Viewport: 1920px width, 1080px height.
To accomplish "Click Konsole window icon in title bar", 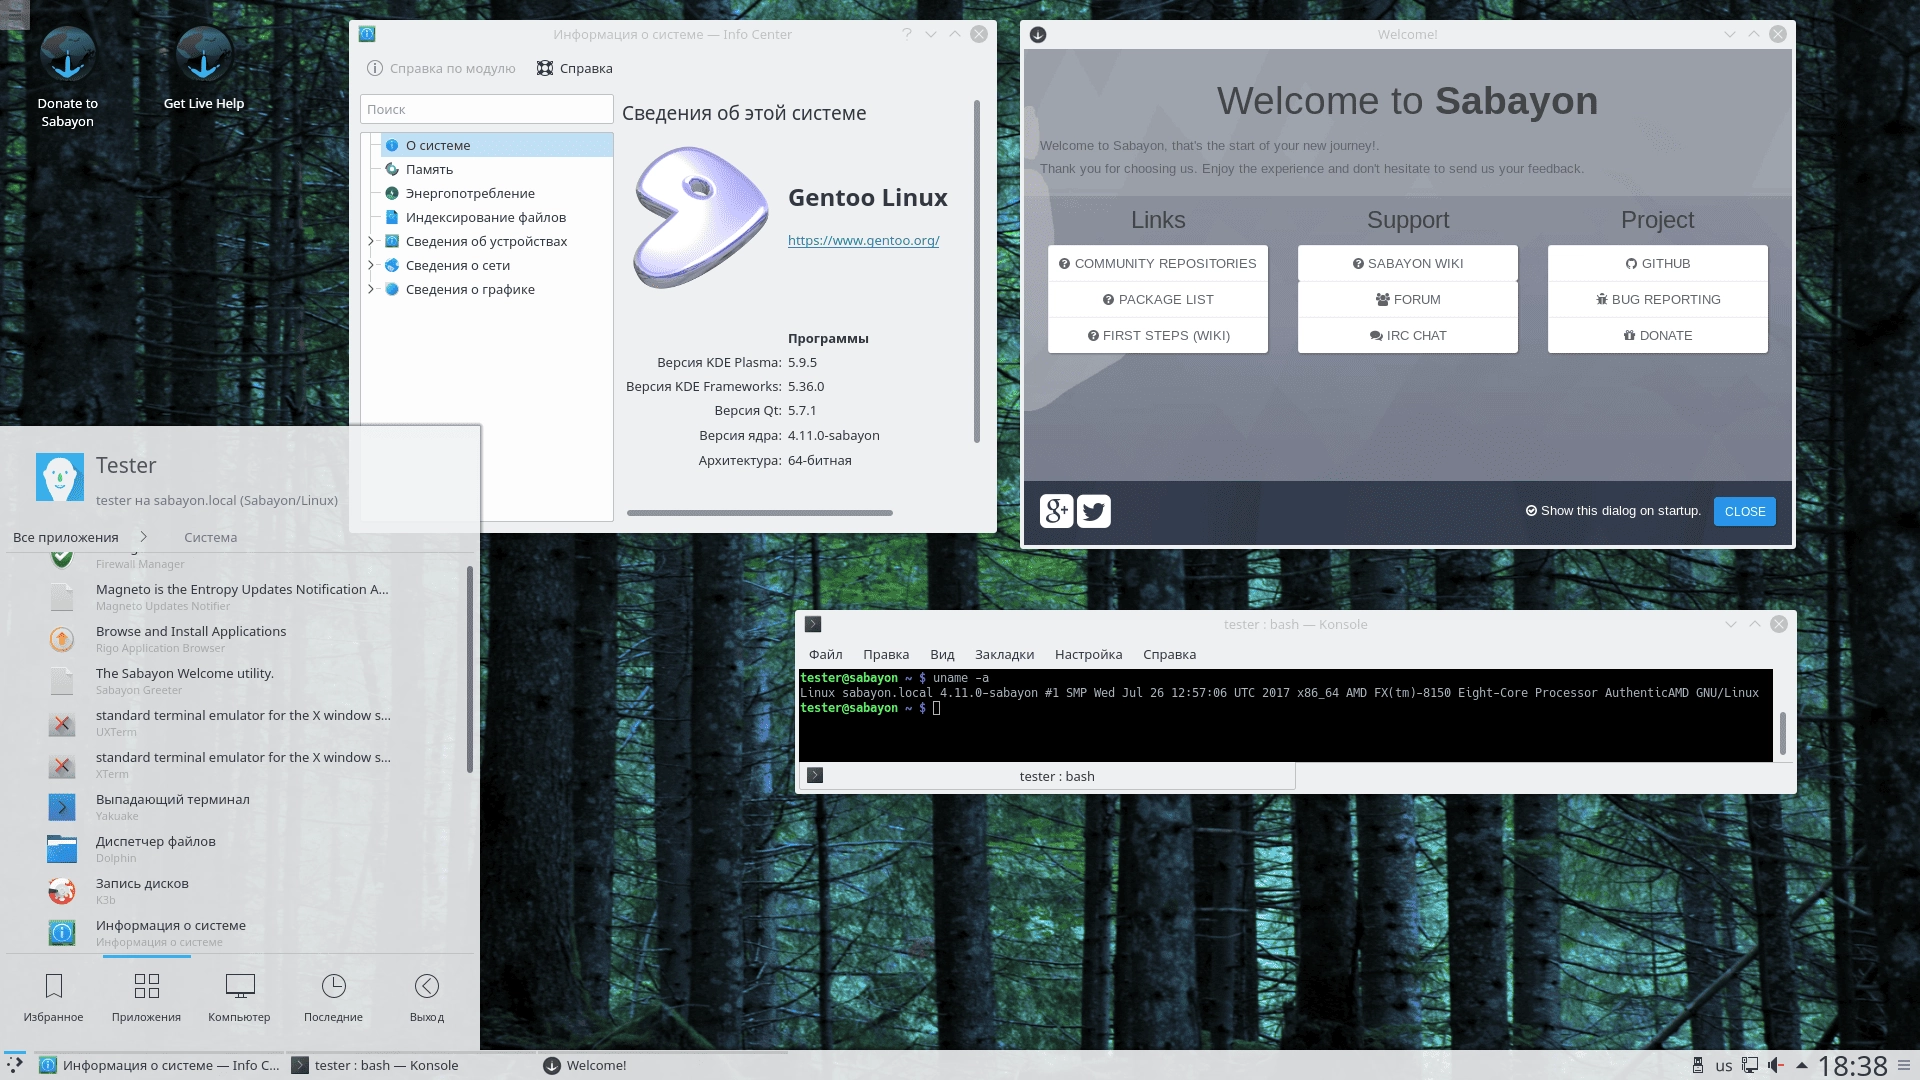I will 813,624.
